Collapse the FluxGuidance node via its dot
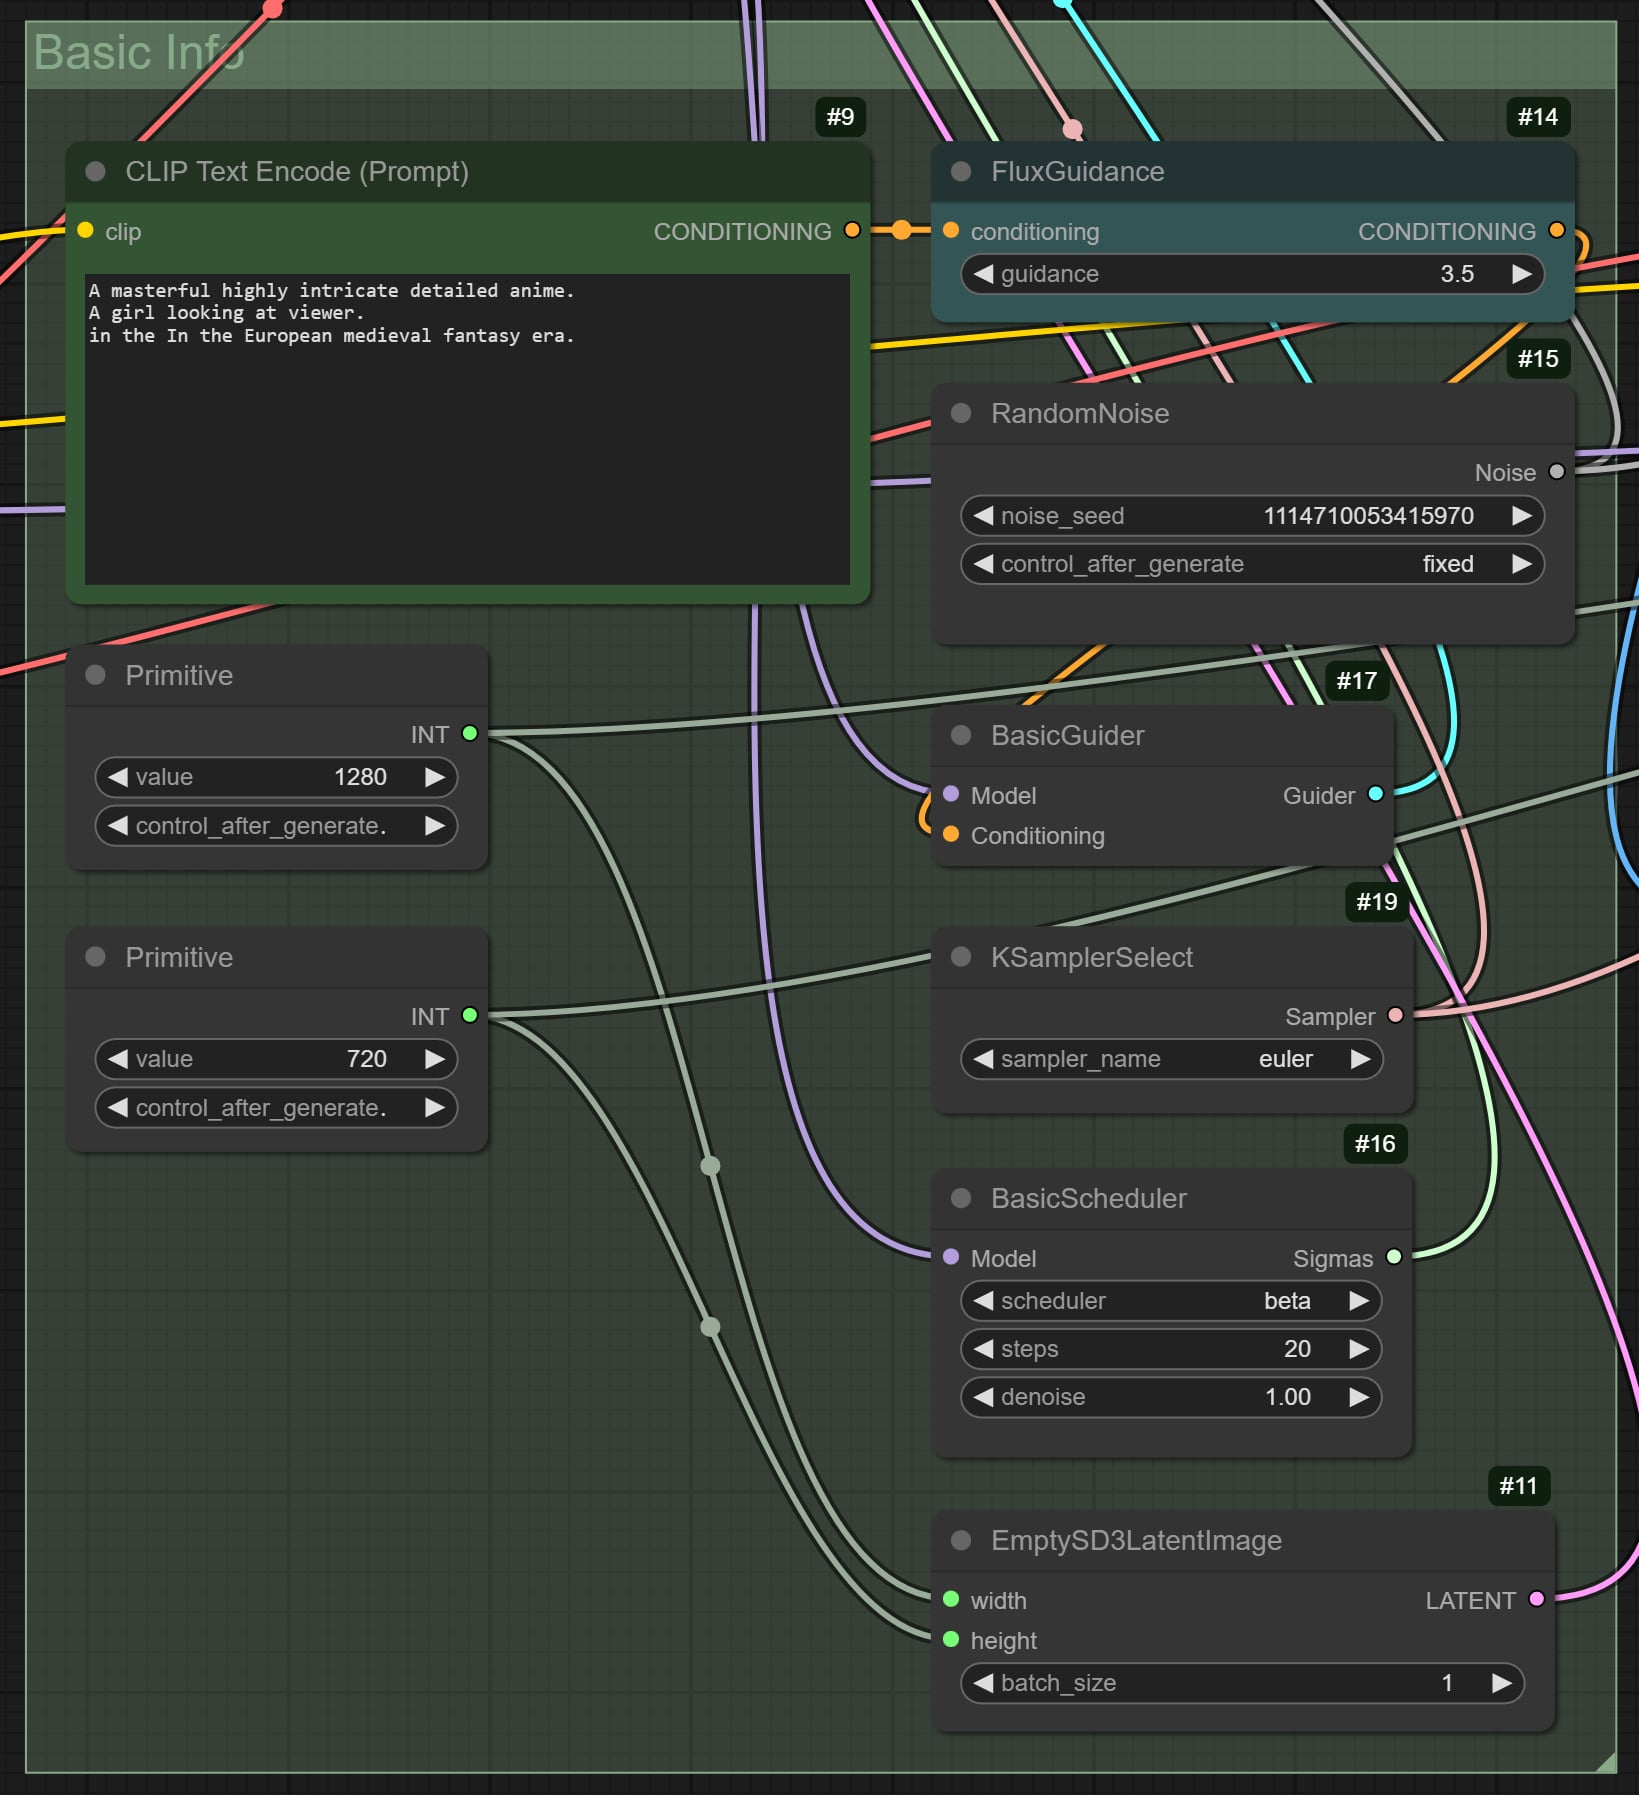Viewport: 1639px width, 1795px height. [961, 171]
